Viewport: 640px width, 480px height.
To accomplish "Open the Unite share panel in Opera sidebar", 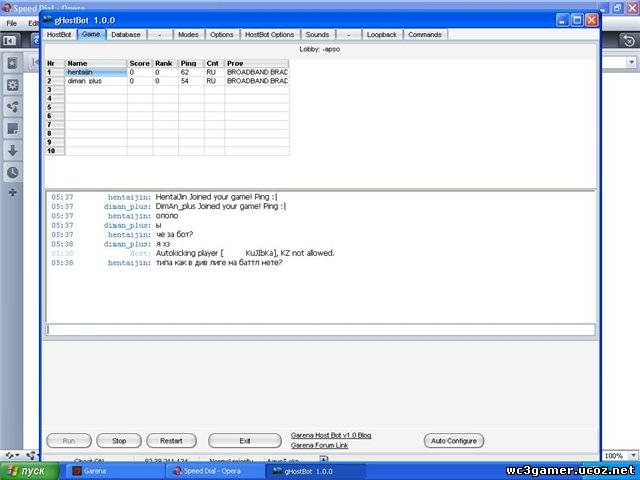I will [x=13, y=107].
